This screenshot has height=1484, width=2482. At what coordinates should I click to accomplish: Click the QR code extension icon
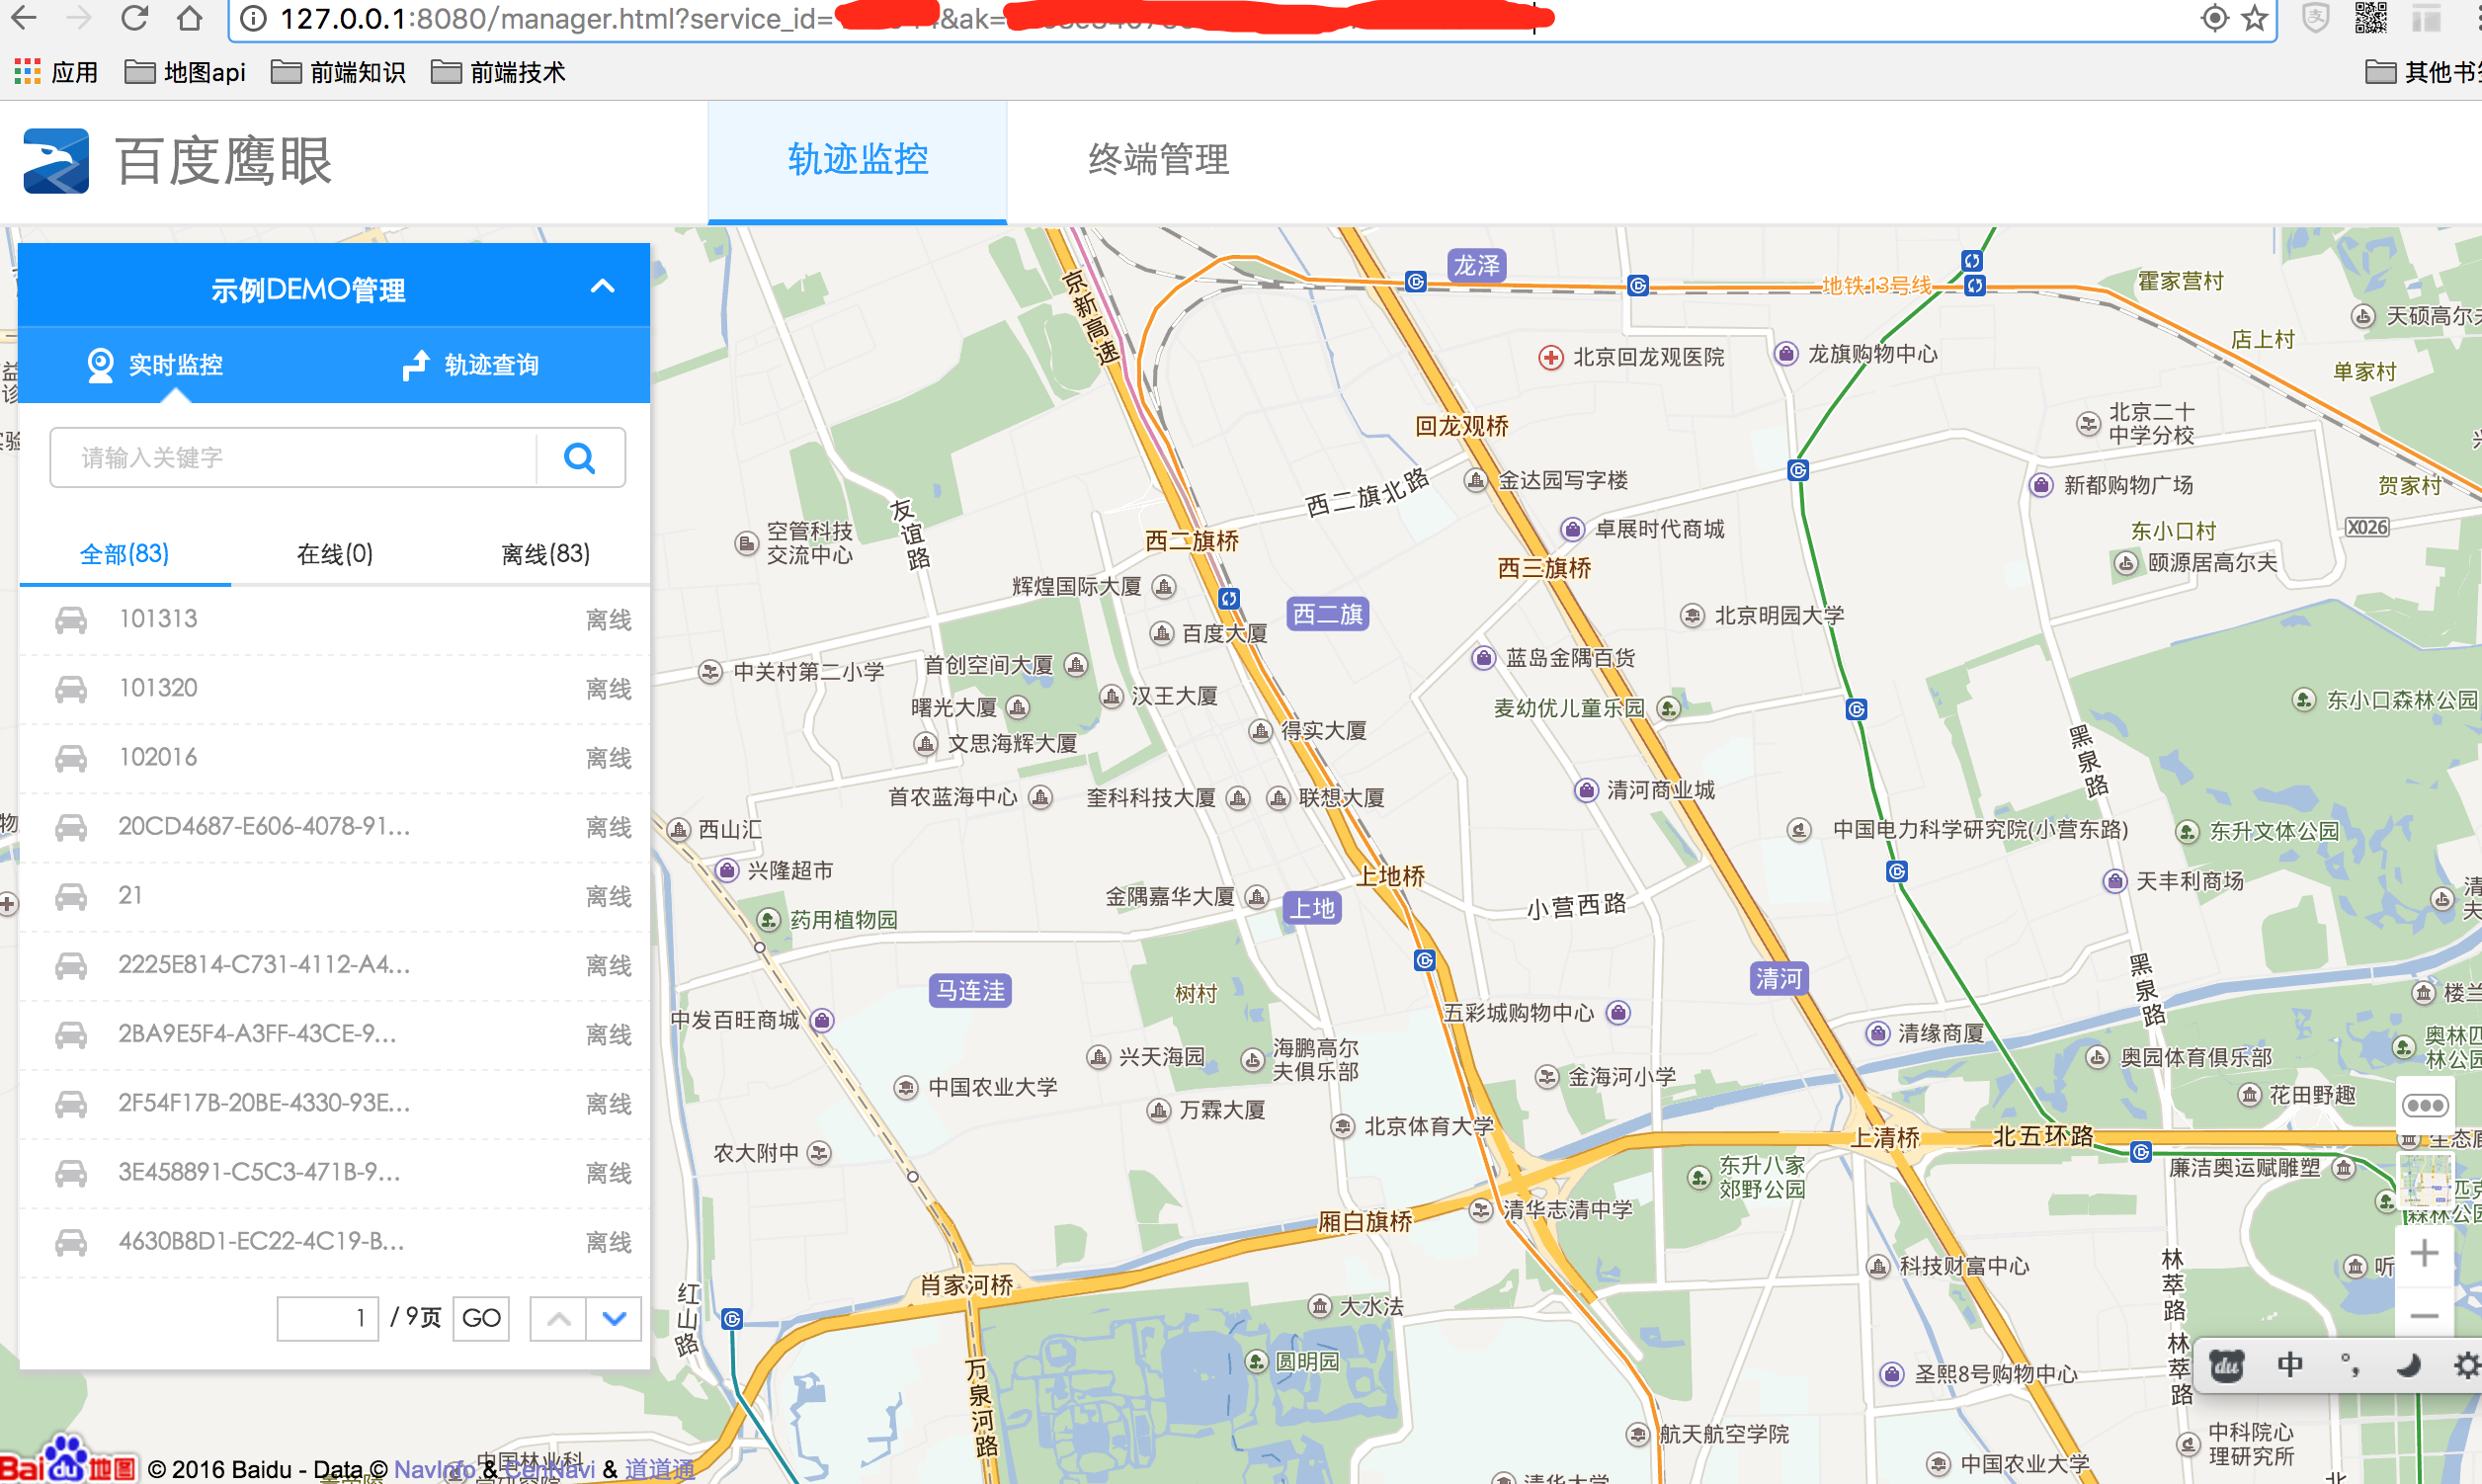pos(2370,18)
